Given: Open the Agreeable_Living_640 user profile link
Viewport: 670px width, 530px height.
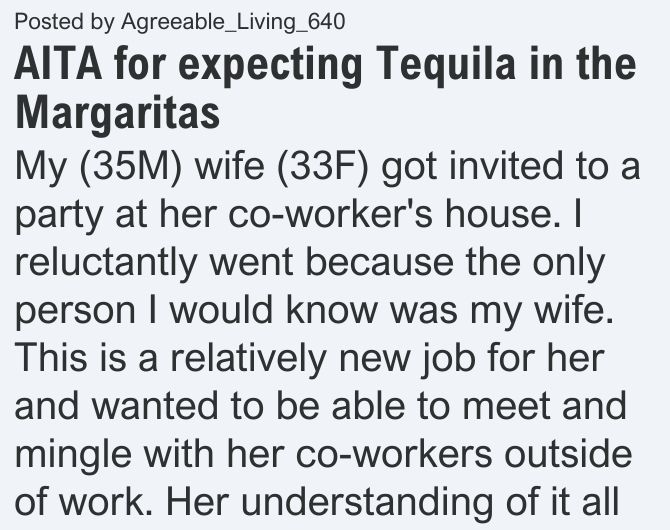Looking at the screenshot, I should 233,22.
